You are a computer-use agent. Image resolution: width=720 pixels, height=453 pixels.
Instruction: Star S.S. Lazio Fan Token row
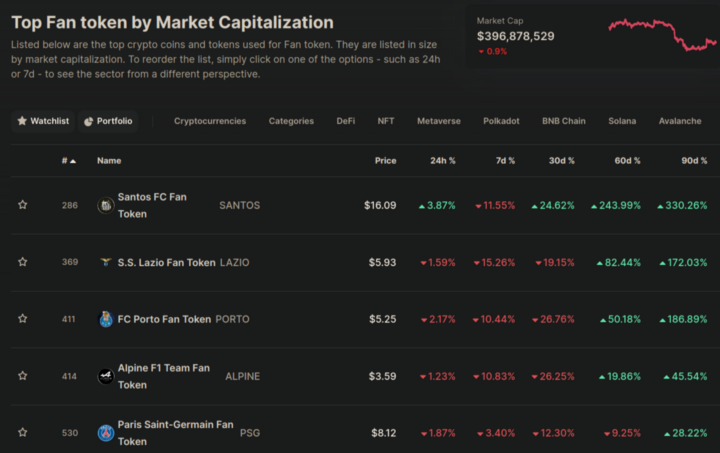click(x=22, y=262)
